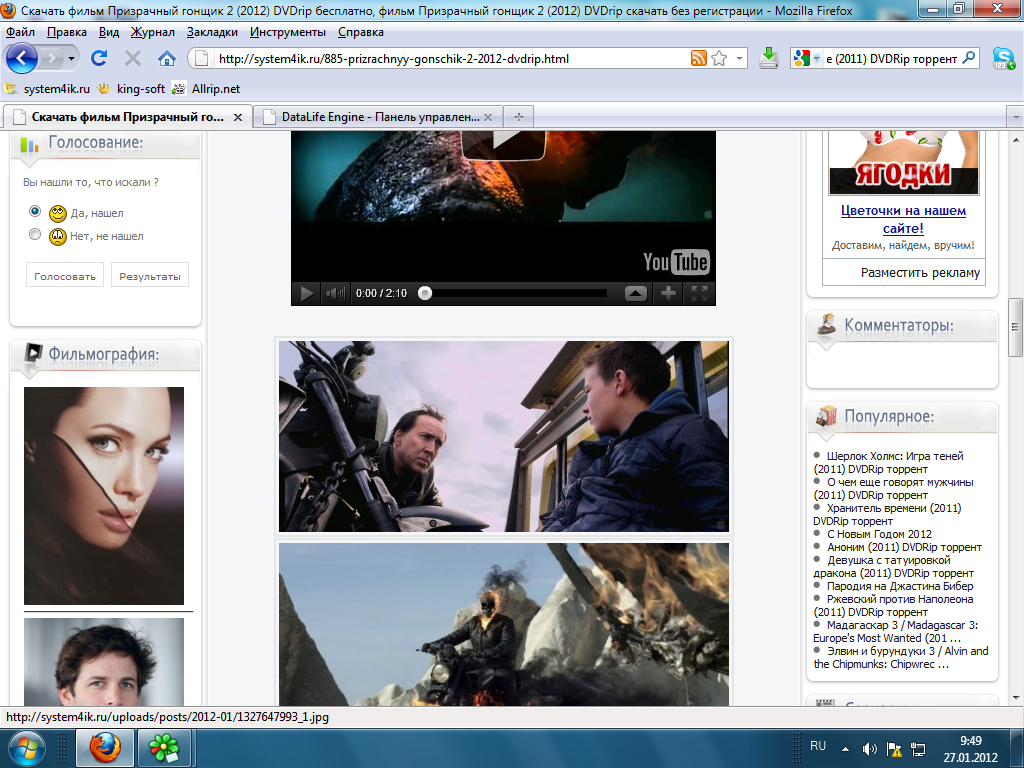Reload the page with the refresh icon

(99, 58)
